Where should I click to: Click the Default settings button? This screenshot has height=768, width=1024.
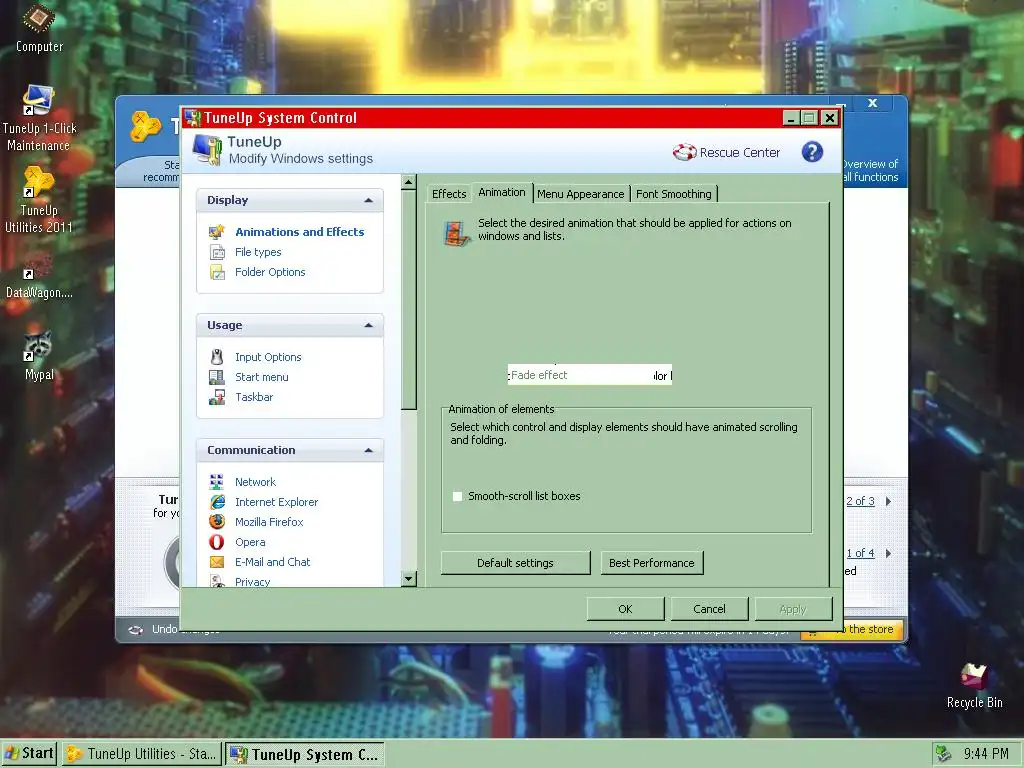point(515,563)
